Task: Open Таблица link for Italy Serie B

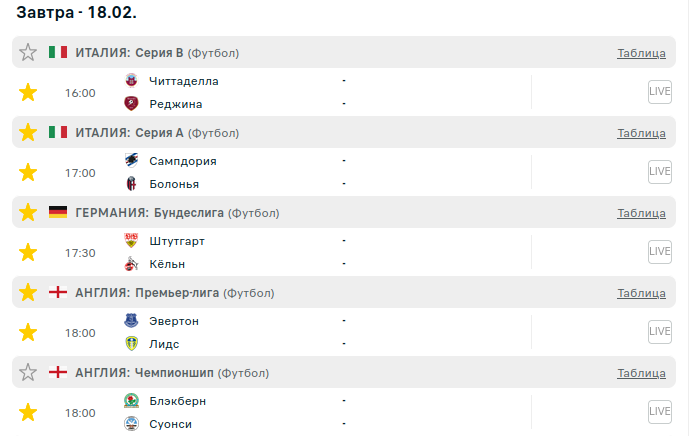Action: [x=641, y=53]
